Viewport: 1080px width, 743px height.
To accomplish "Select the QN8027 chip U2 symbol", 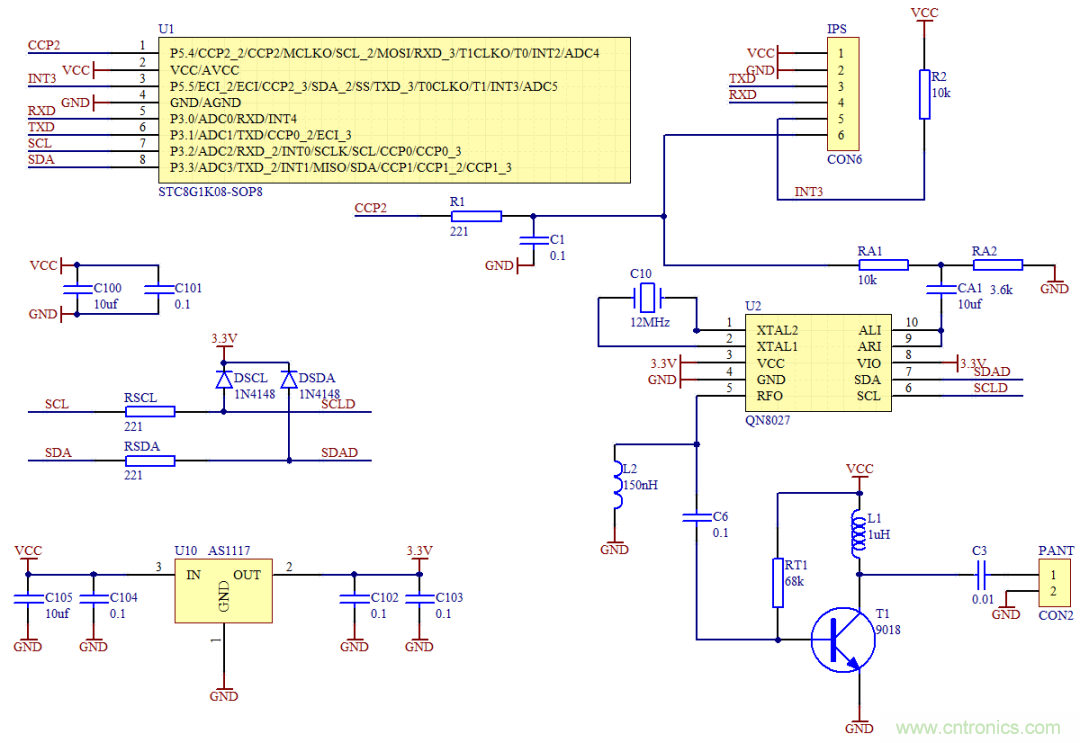I will (x=818, y=362).
